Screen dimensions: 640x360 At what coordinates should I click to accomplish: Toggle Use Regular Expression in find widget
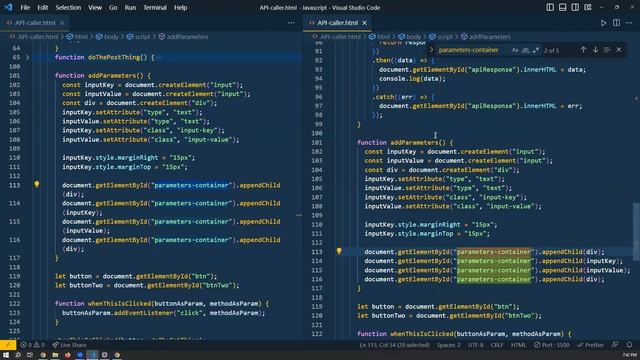tap(536, 50)
